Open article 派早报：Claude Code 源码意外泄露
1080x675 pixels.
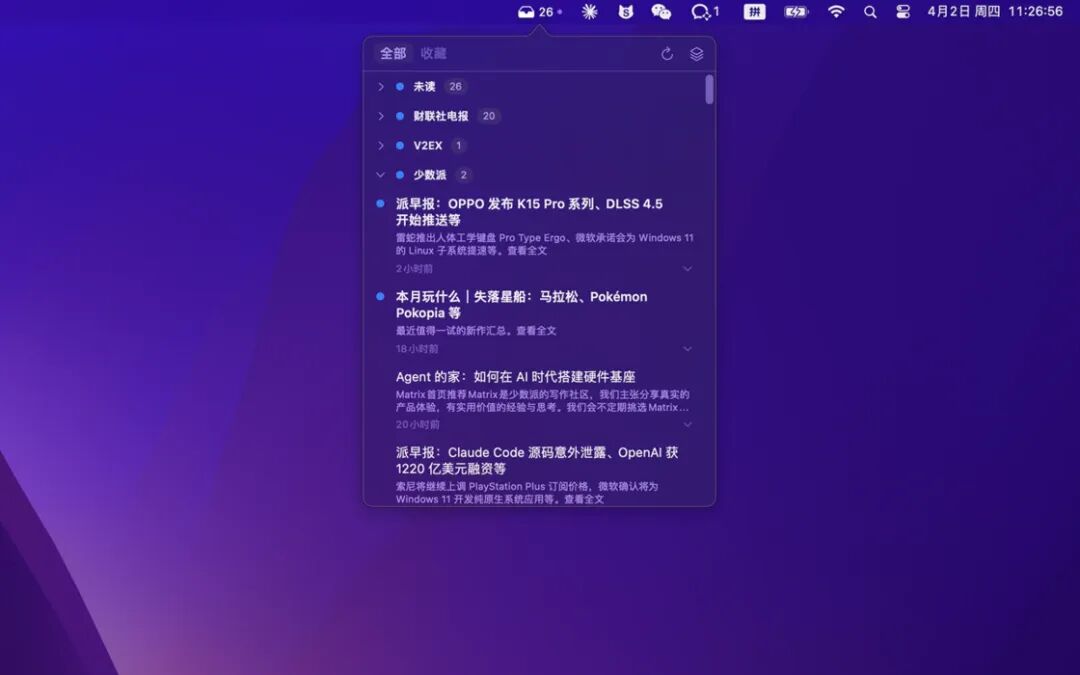pyautogui.click(x=537, y=461)
